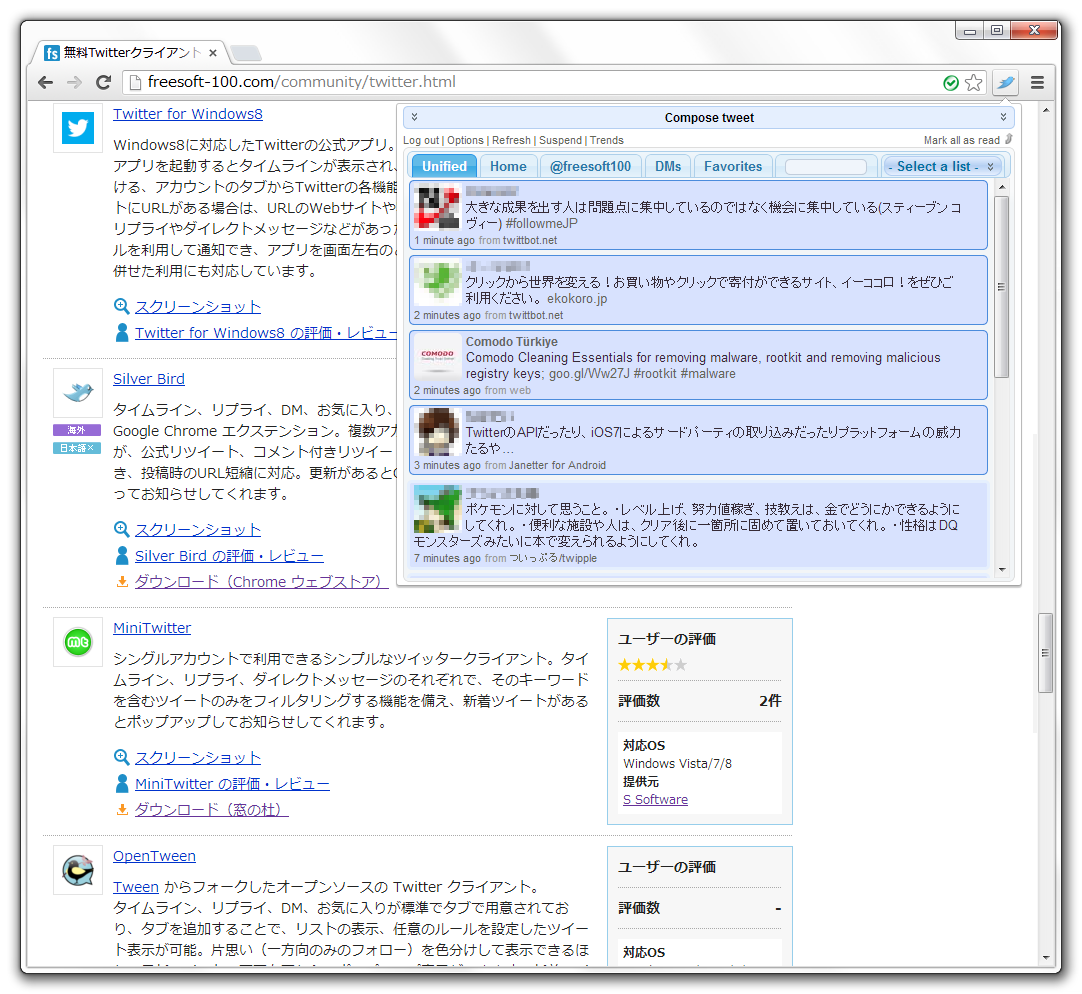Click the search field tab in Silver Bird

(x=826, y=166)
